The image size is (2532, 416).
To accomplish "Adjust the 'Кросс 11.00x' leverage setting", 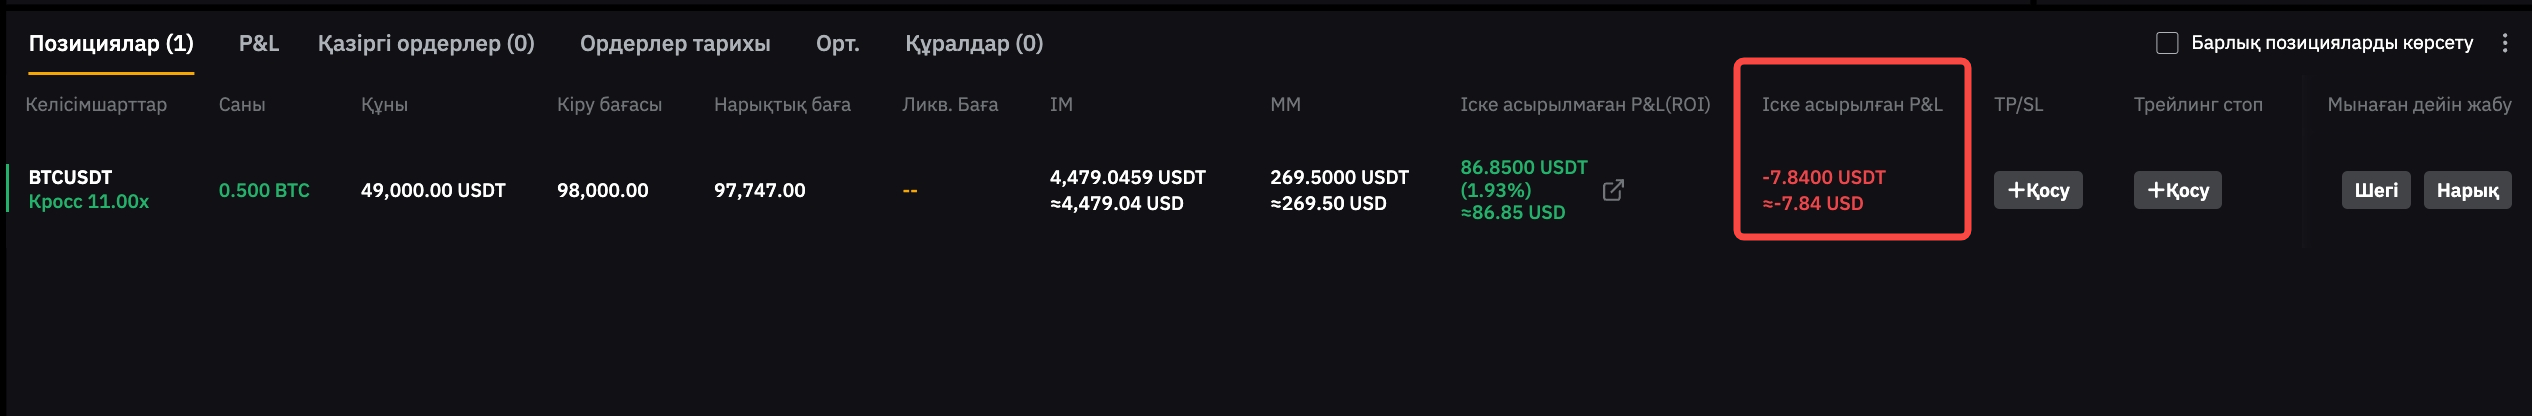I will [x=89, y=202].
